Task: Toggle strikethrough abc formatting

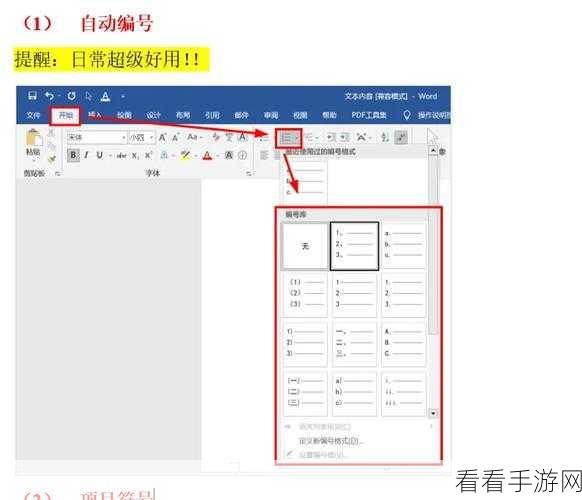Action: (x=121, y=156)
